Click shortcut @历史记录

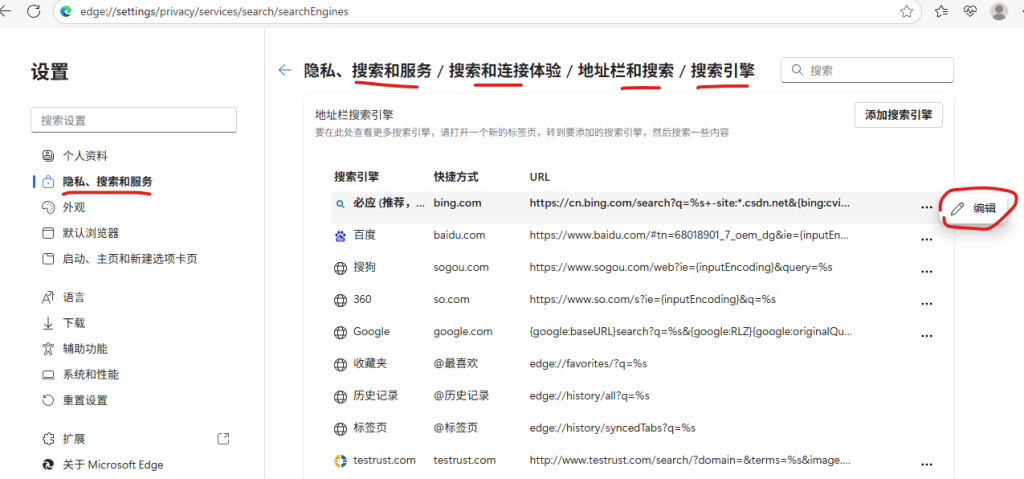461,395
